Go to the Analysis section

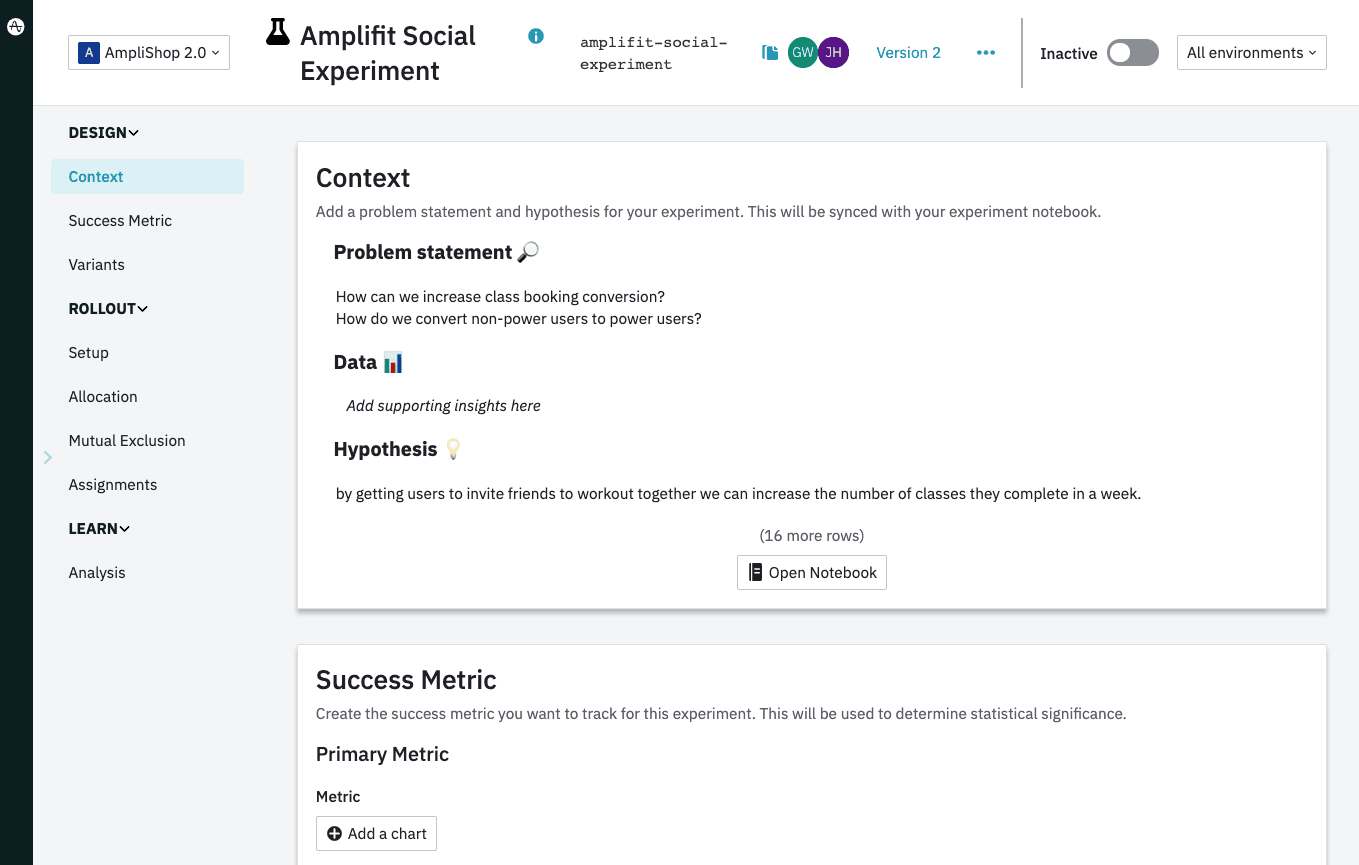pos(96,572)
